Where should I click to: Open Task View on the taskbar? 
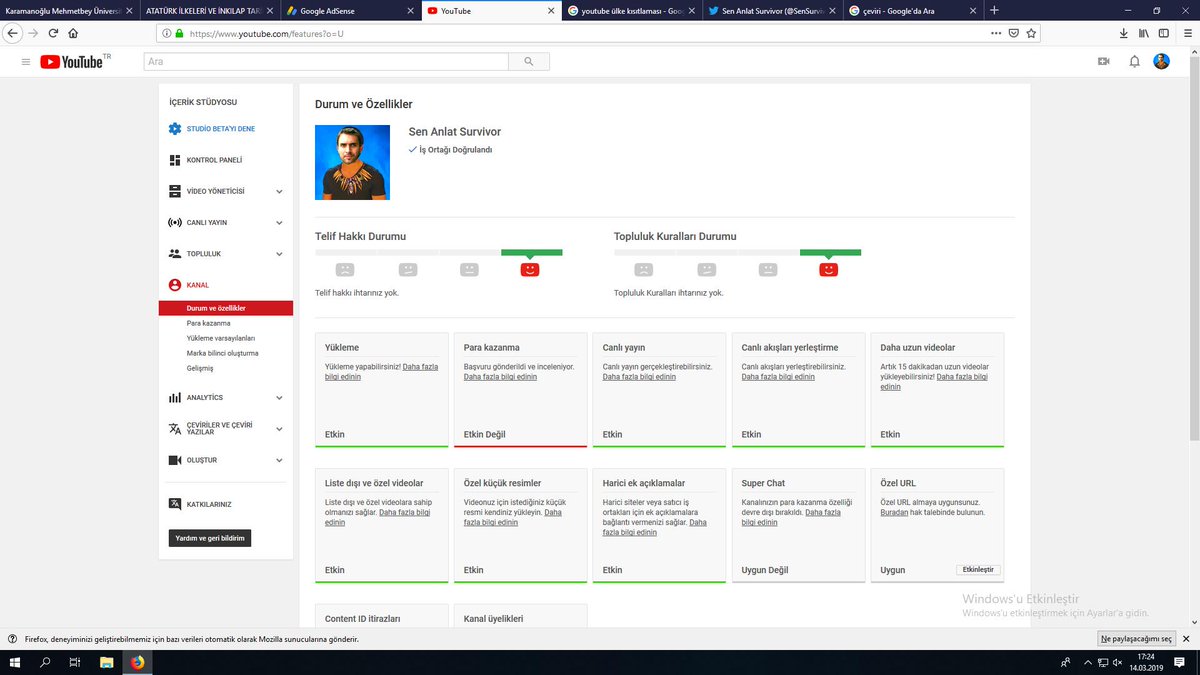(x=75, y=662)
